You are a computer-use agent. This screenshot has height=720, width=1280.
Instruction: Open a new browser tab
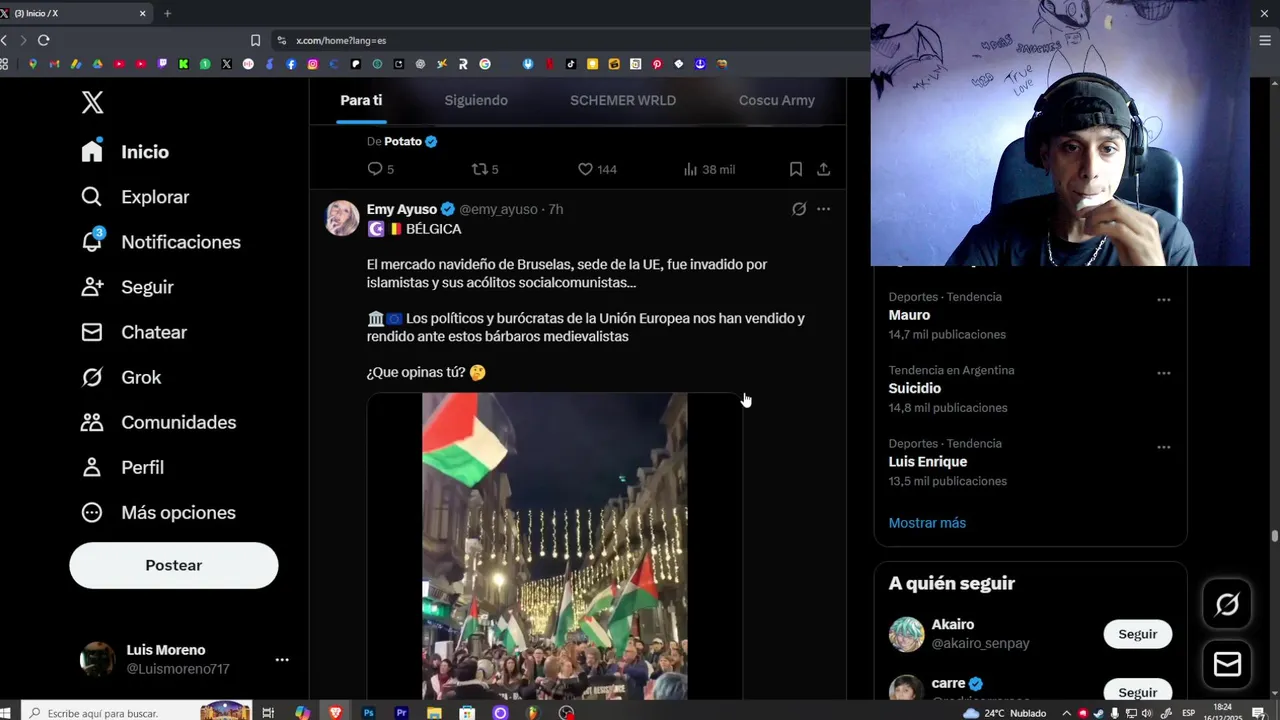[x=167, y=14]
